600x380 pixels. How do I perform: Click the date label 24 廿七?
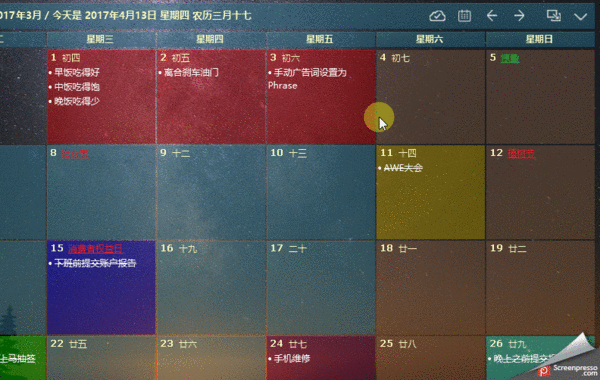(289, 344)
